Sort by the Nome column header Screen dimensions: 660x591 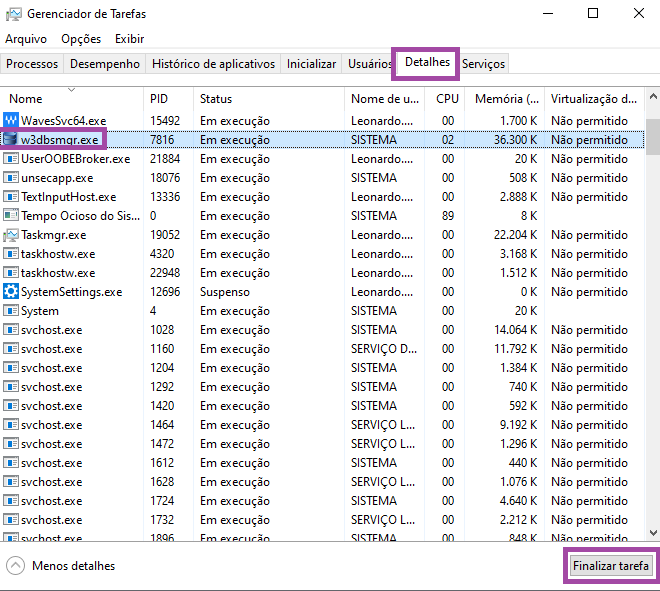[x=72, y=98]
